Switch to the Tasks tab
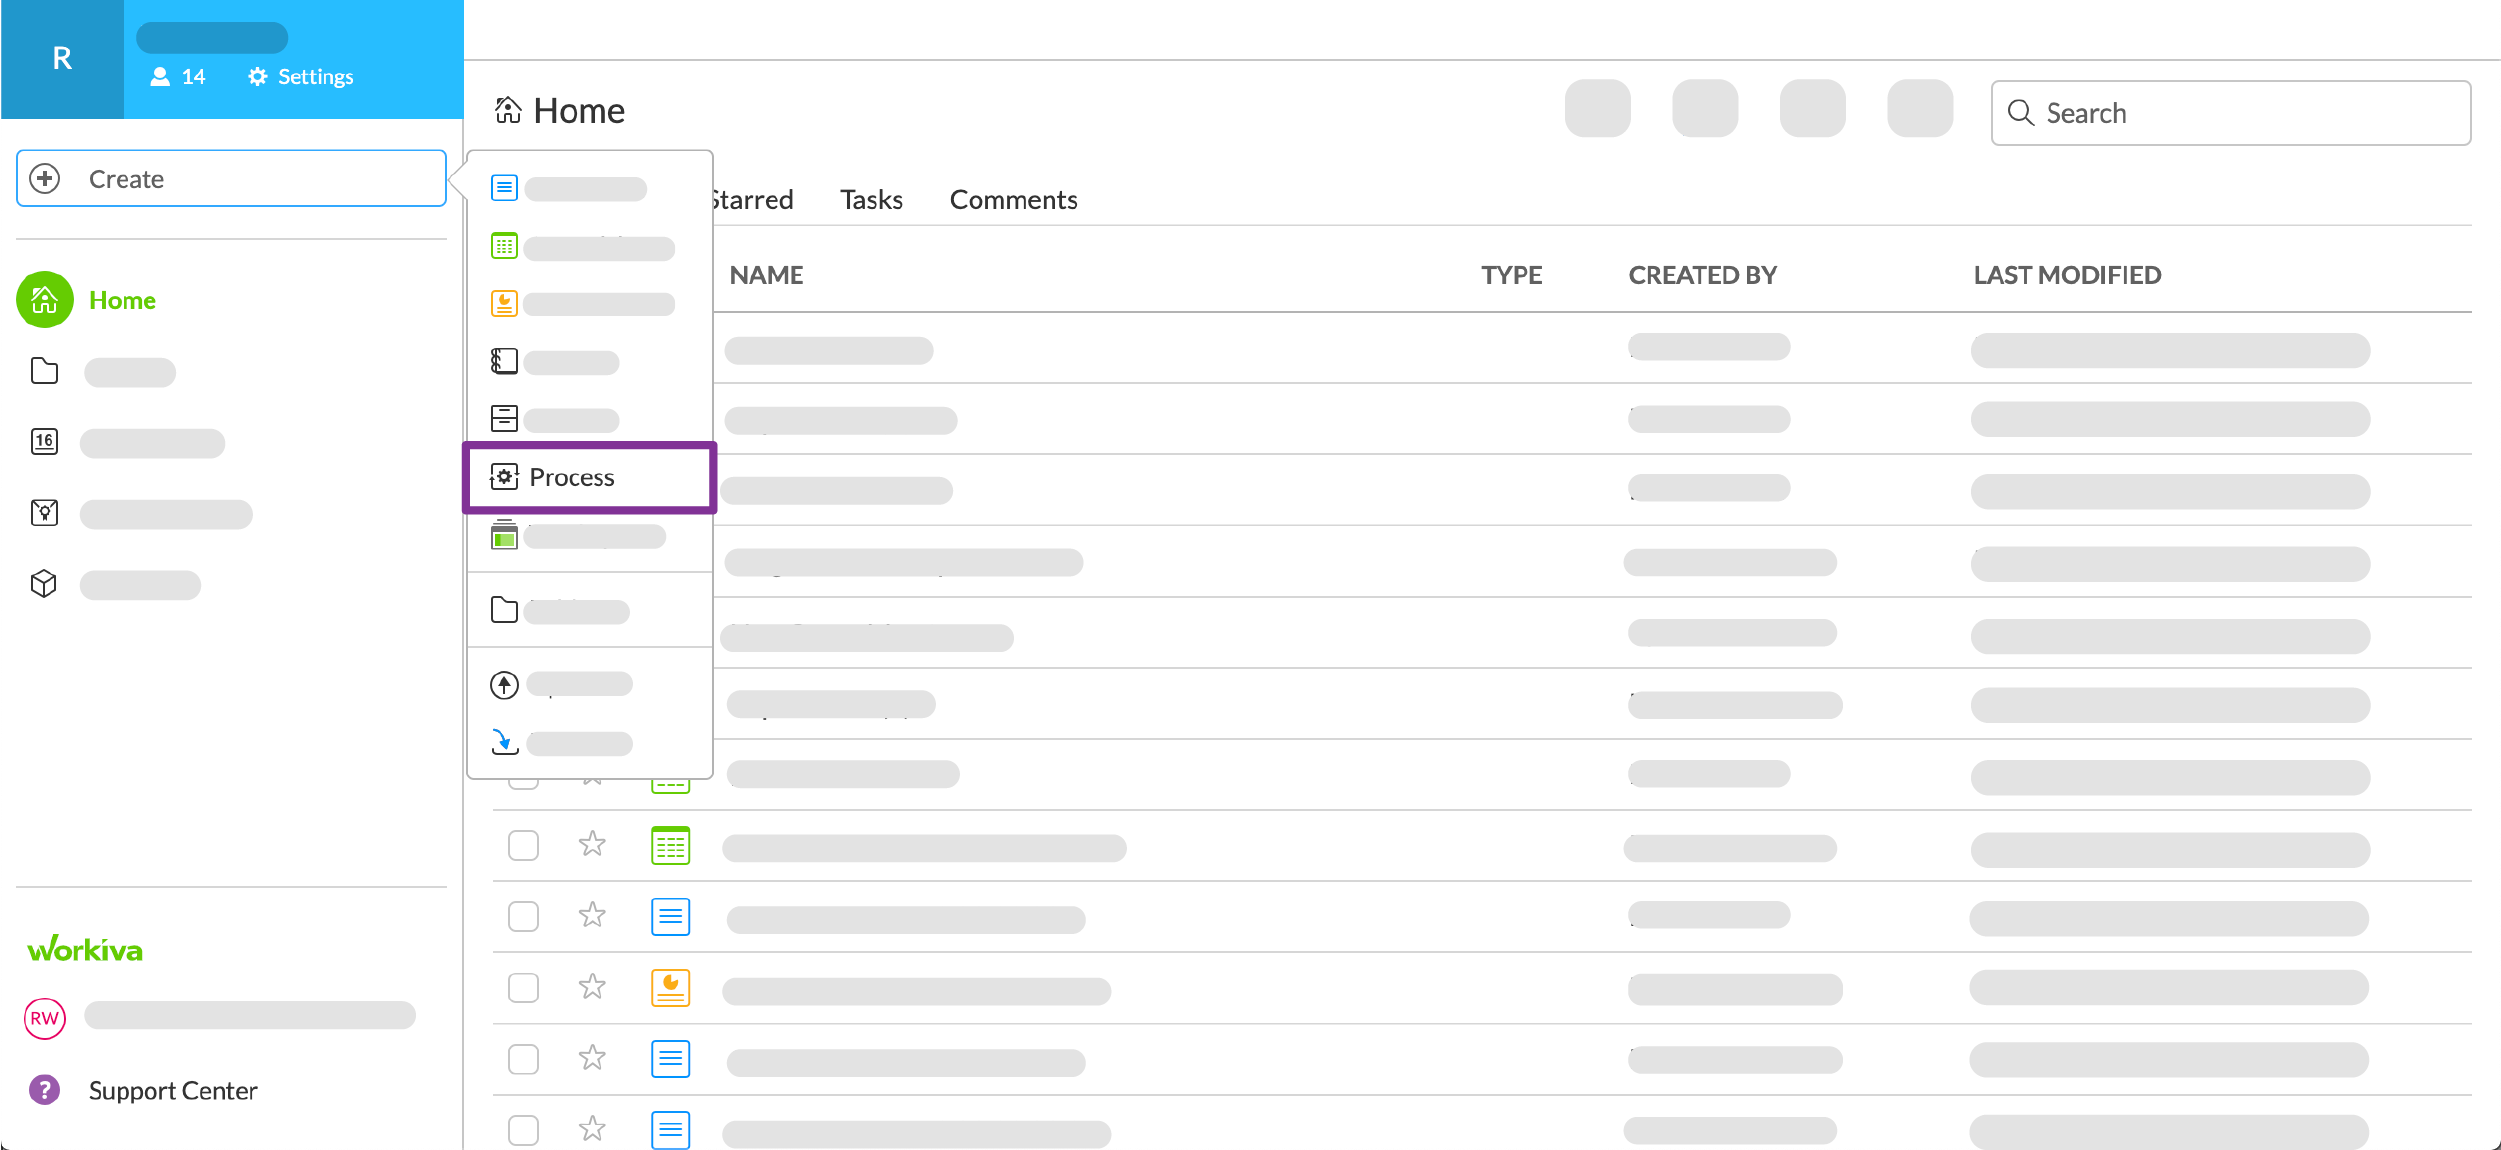2501x1150 pixels. 871,199
